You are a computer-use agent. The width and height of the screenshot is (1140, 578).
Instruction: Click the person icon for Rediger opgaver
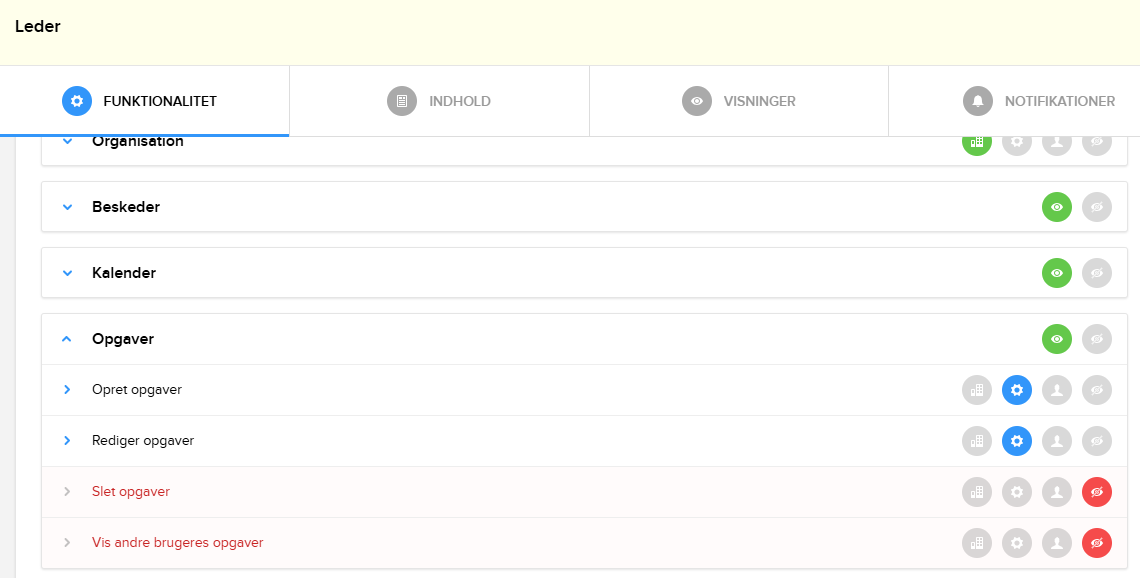pyautogui.click(x=1057, y=441)
